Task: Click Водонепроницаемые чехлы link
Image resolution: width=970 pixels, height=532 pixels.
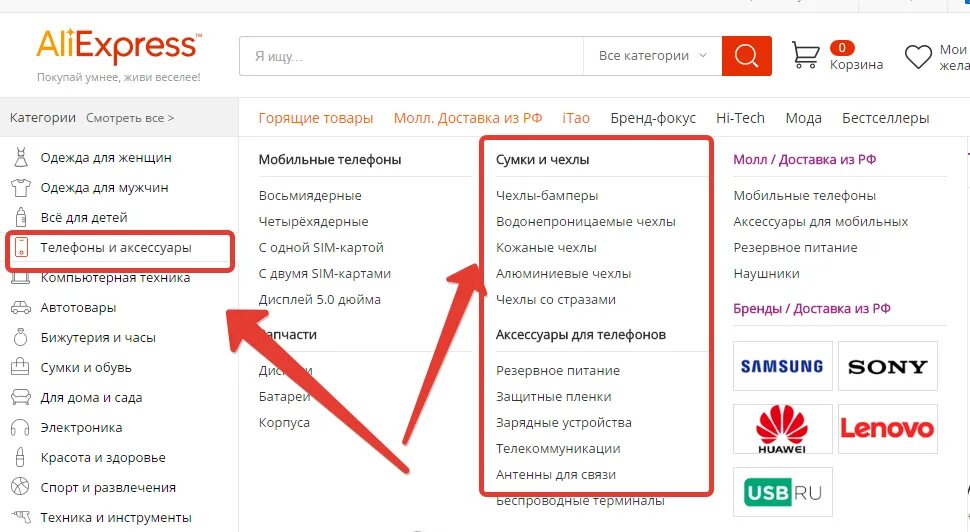Action: tap(585, 221)
